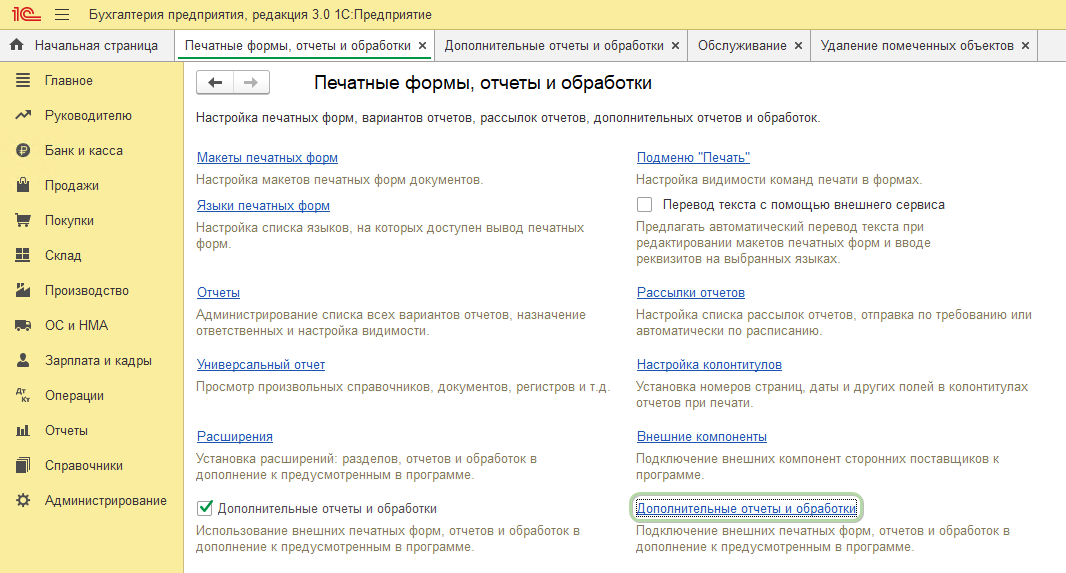Open the Банк и касса section
The image size is (1066, 573).
(84, 150)
